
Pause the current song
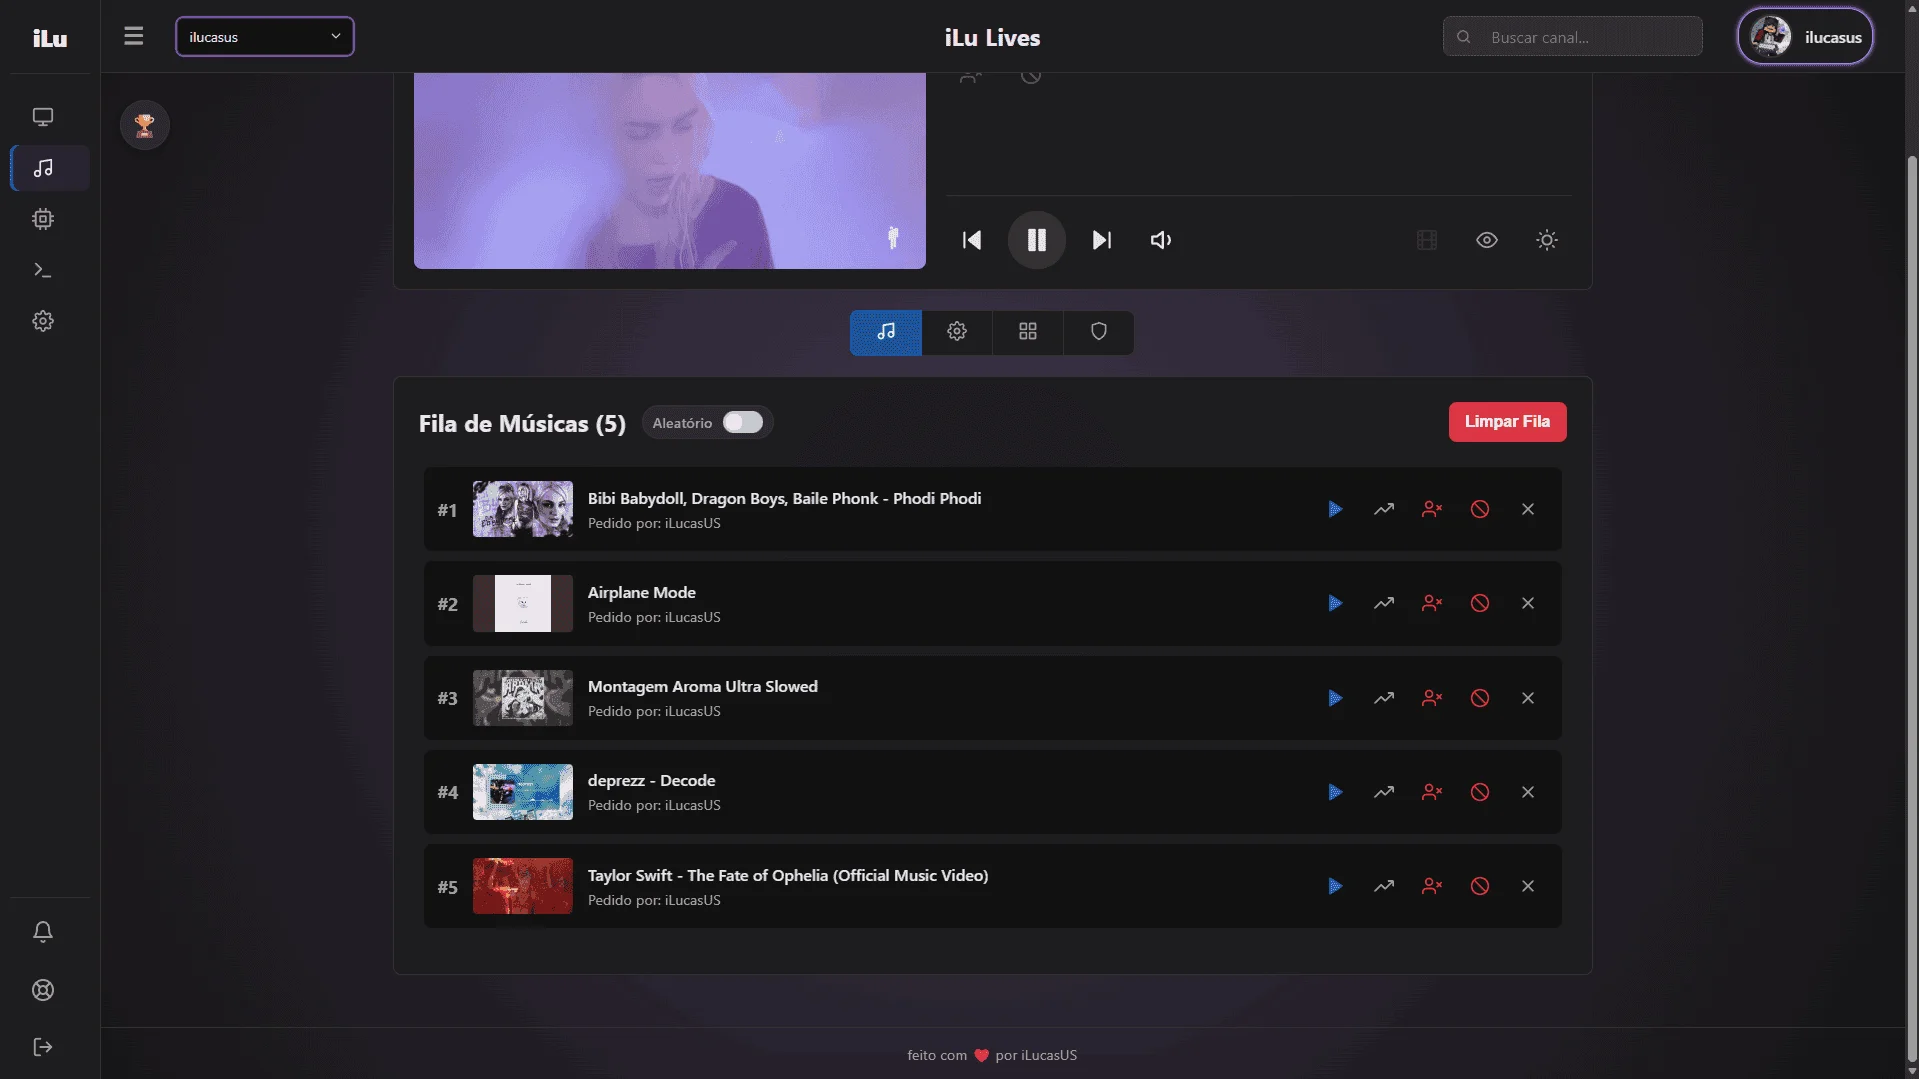[x=1037, y=240]
